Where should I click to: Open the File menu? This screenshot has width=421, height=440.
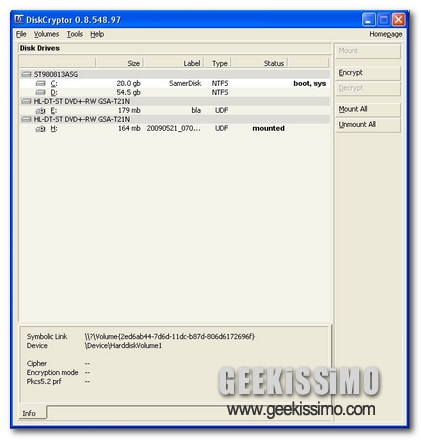pos(21,34)
